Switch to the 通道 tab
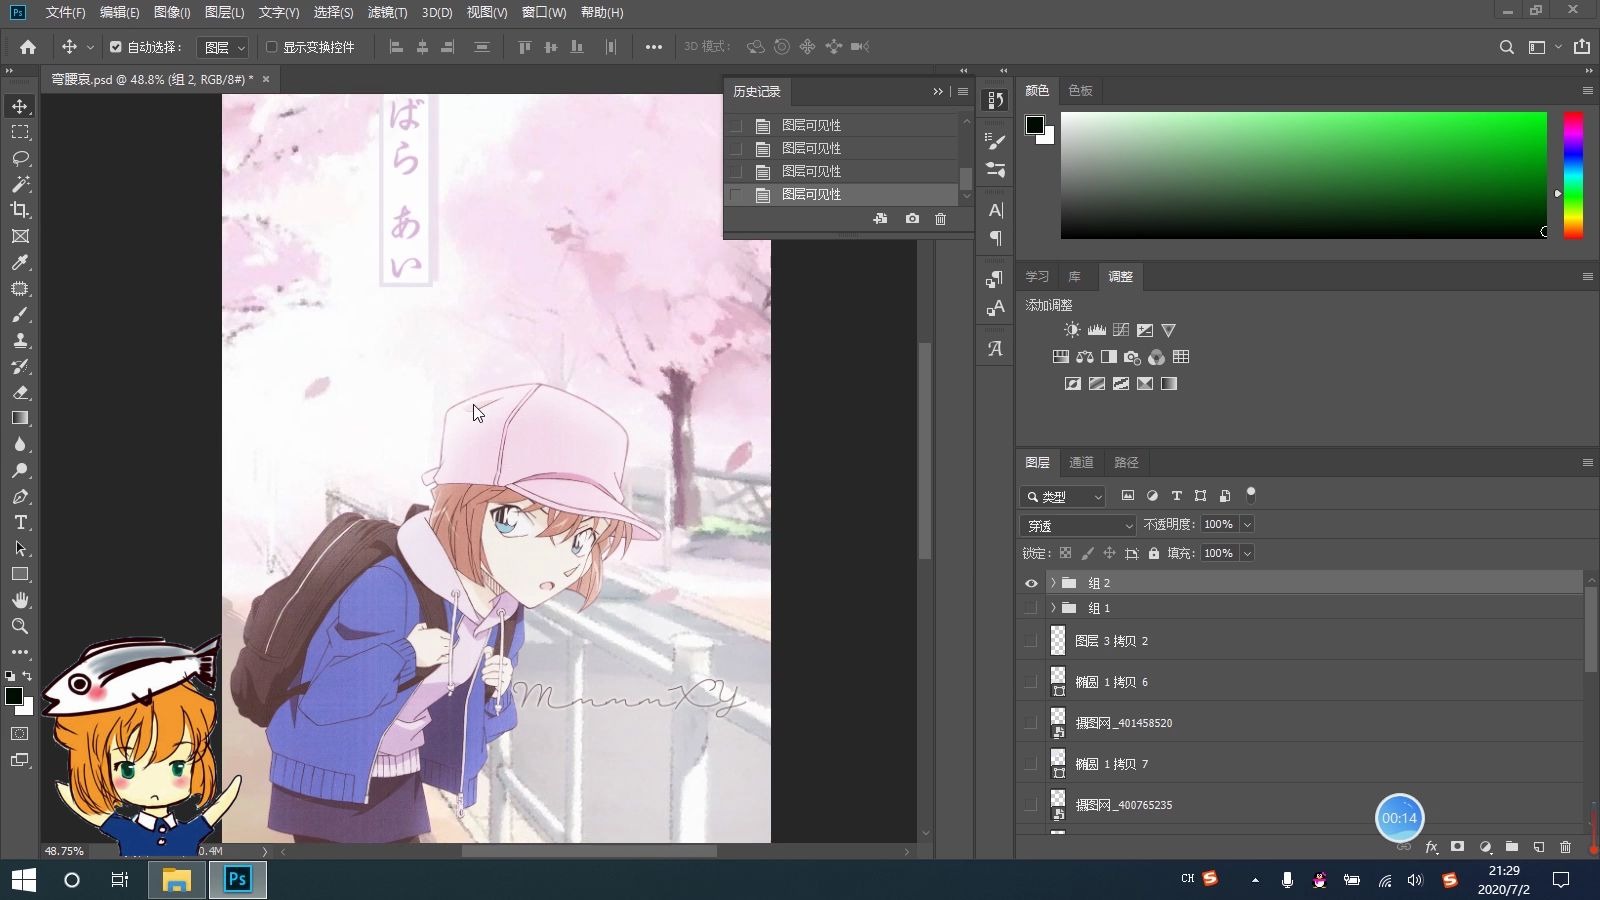This screenshot has height=900, width=1600. point(1081,462)
